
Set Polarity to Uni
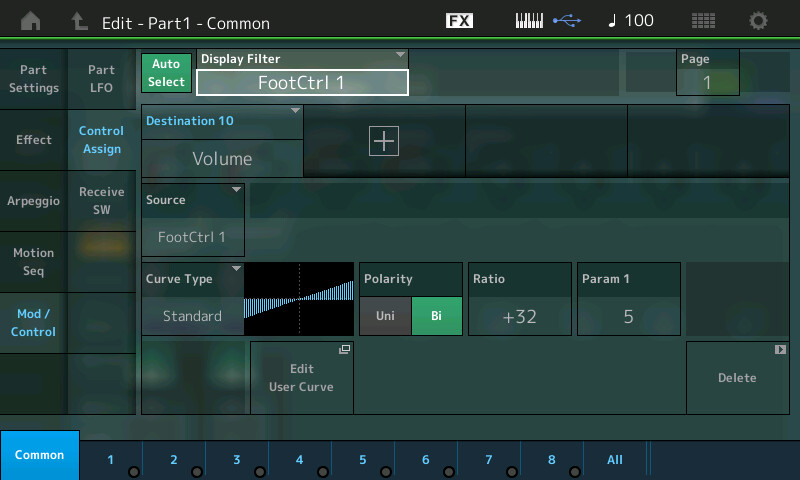click(385, 316)
